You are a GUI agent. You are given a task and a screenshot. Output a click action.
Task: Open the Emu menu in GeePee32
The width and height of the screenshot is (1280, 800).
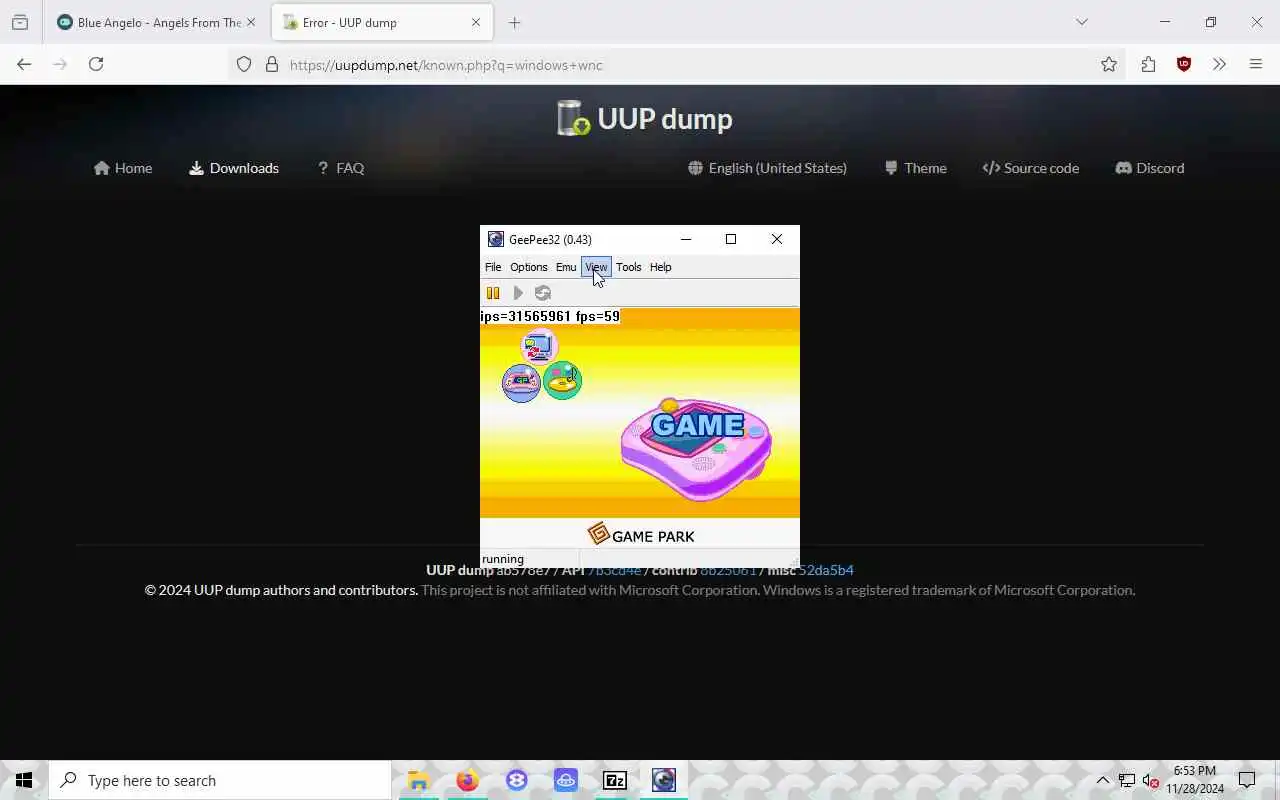[566, 267]
